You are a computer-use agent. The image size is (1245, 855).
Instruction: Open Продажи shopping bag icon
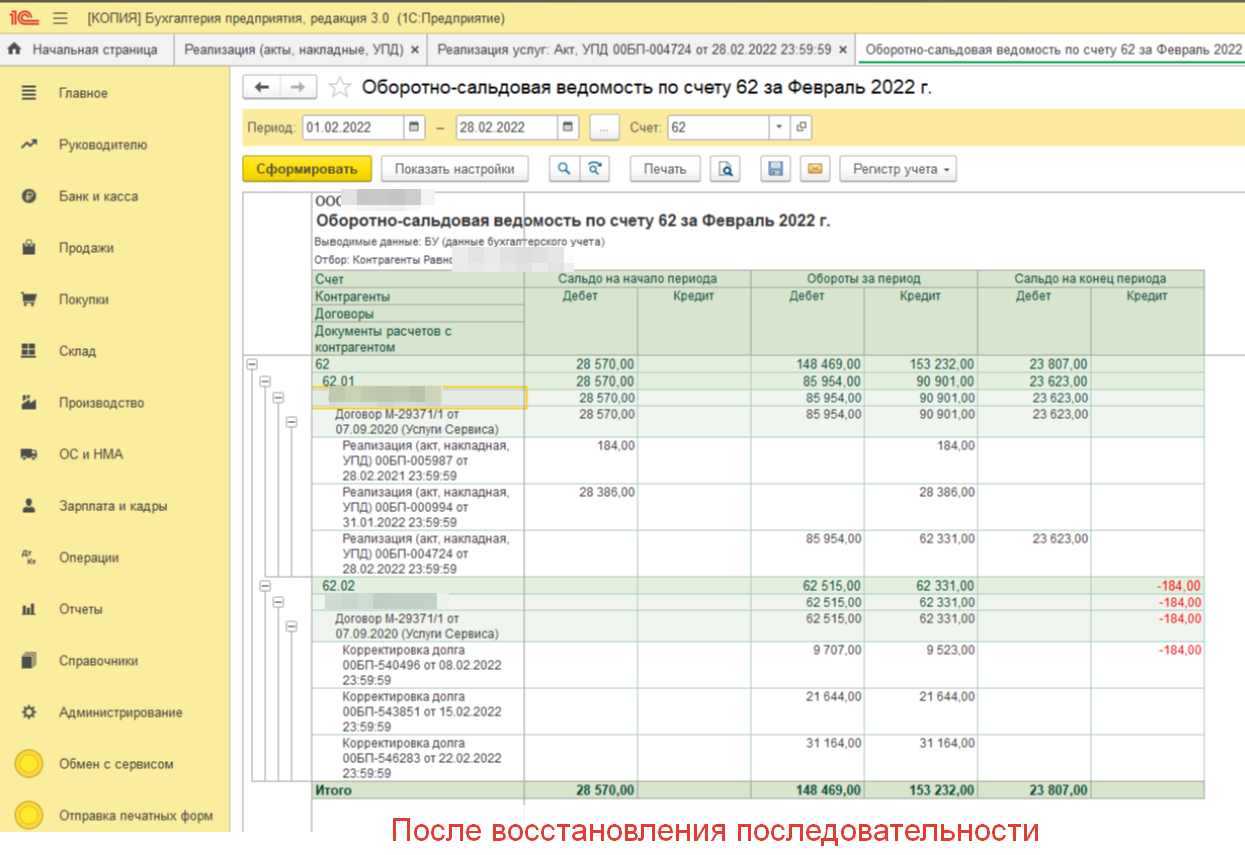pyautogui.click(x=29, y=248)
